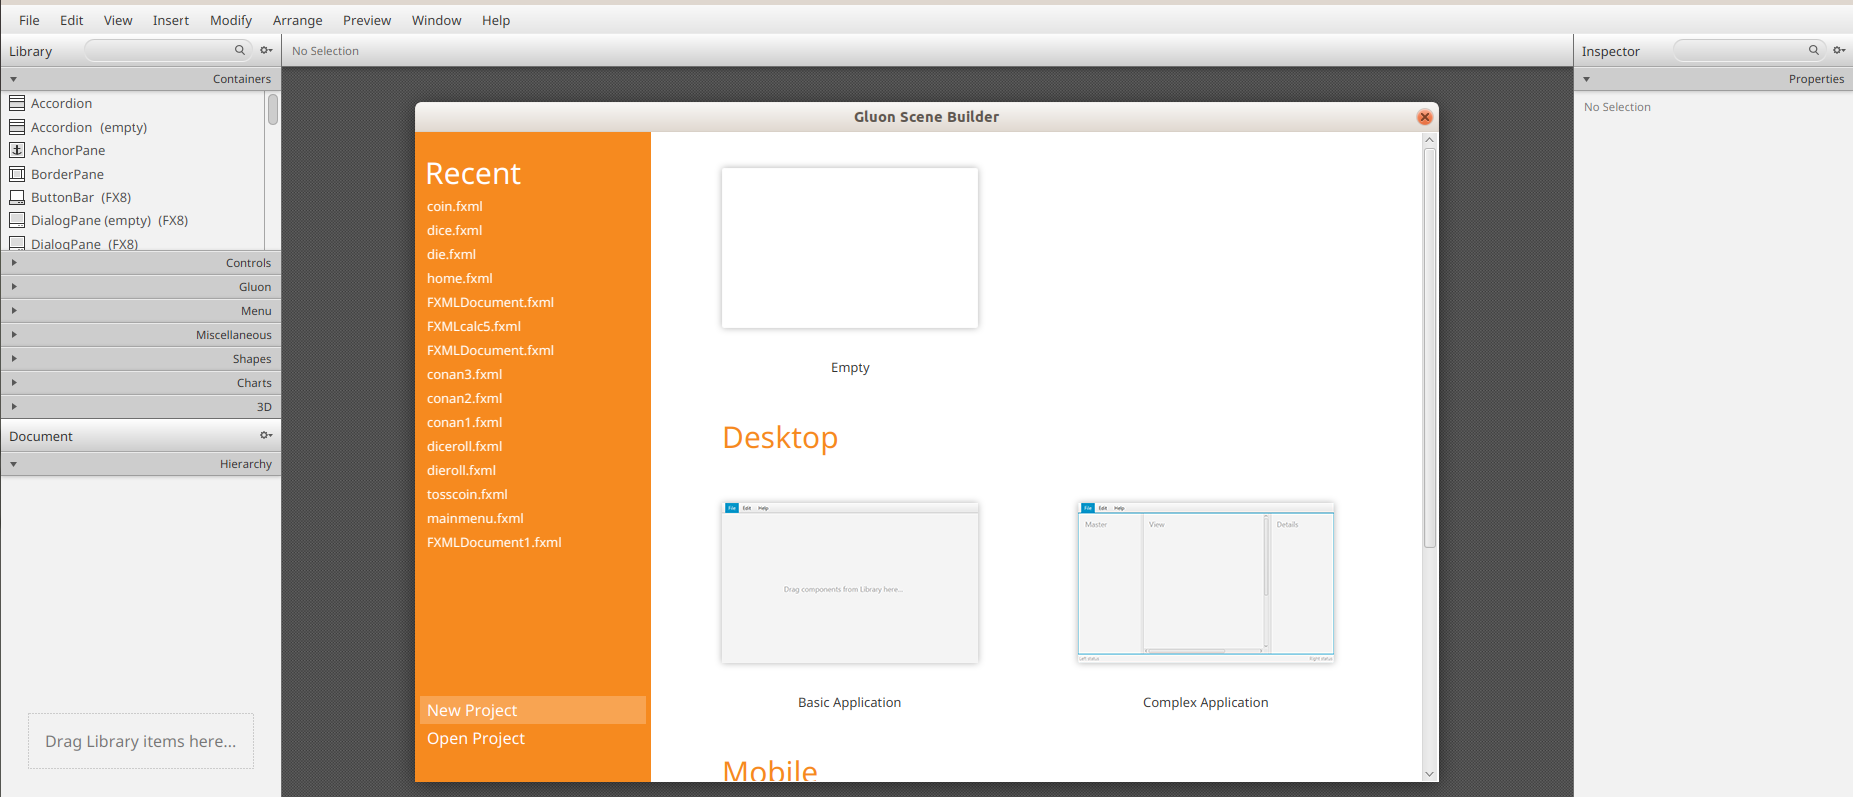Choose the Complex Application template thumbnail
Viewport: 1853px width, 797px height.
coord(1205,583)
